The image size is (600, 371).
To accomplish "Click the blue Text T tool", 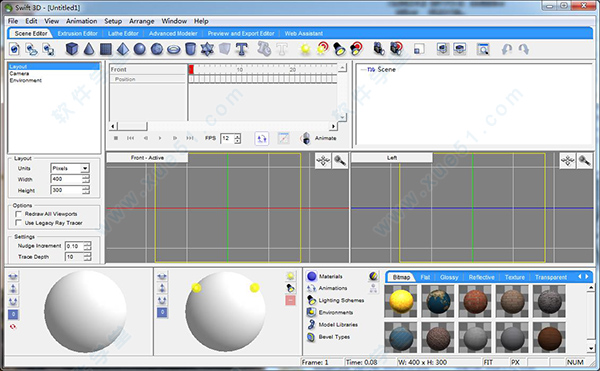I will 241,49.
